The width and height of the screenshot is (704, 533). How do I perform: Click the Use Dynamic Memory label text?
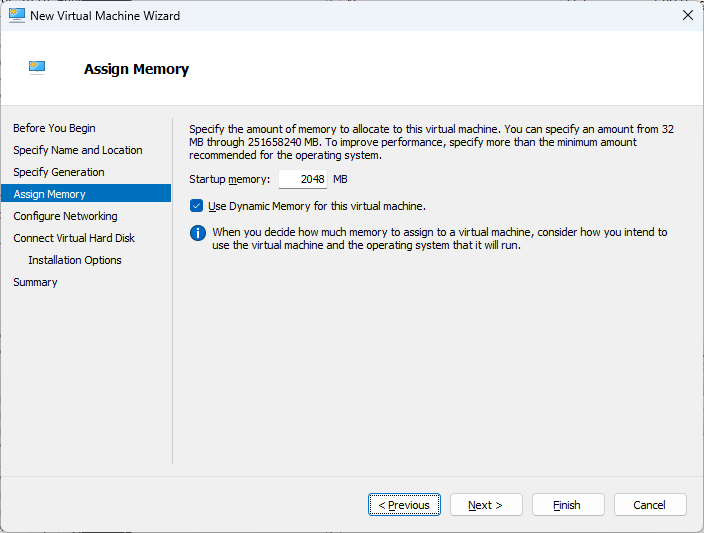tap(317, 206)
